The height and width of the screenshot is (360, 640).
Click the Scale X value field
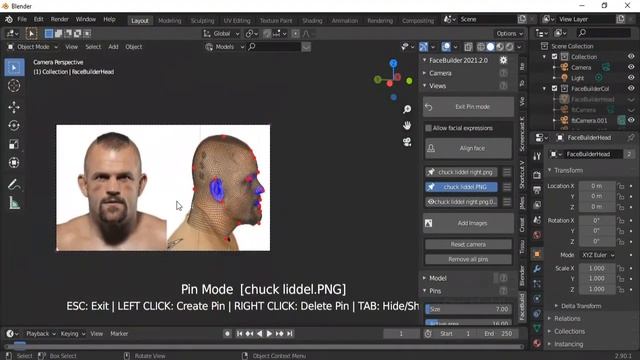coord(597,268)
